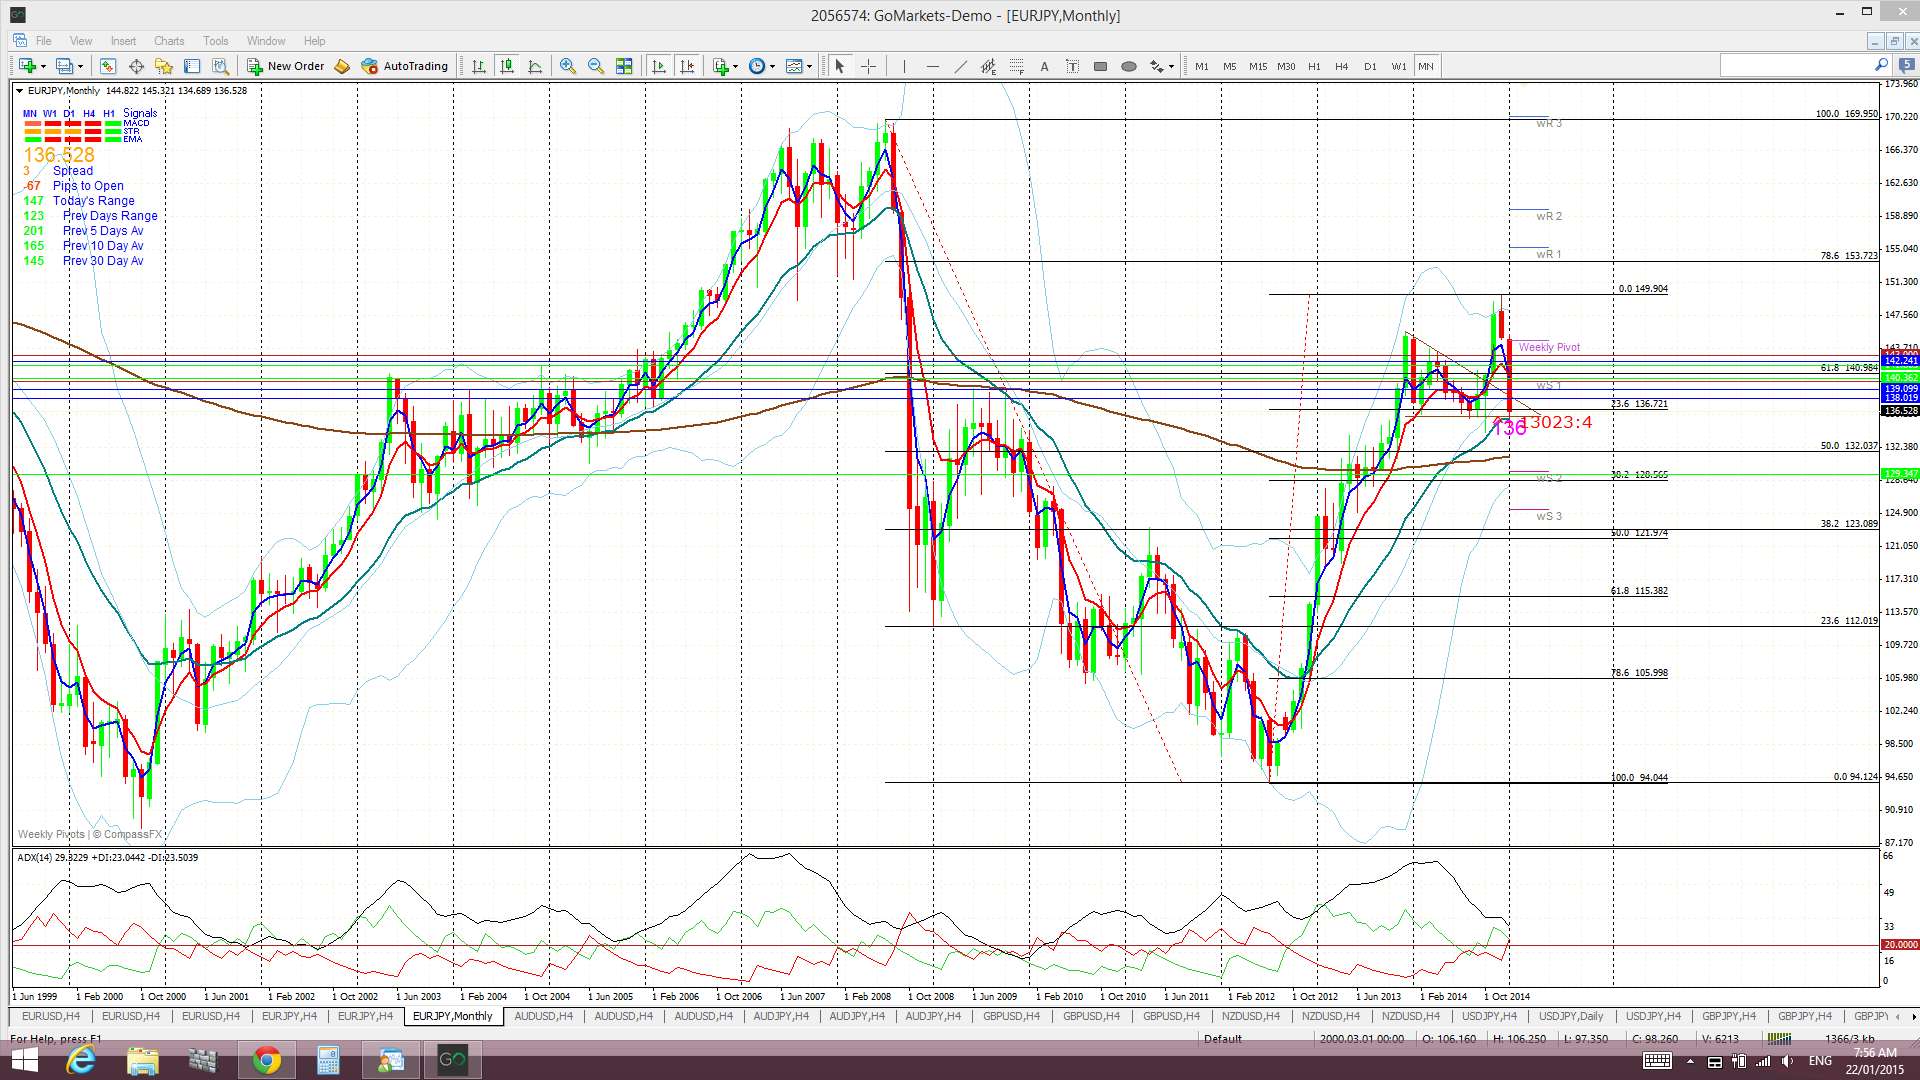Expand the templates dropdown arrow
The height and width of the screenshot is (1080, 1920).
click(x=809, y=66)
